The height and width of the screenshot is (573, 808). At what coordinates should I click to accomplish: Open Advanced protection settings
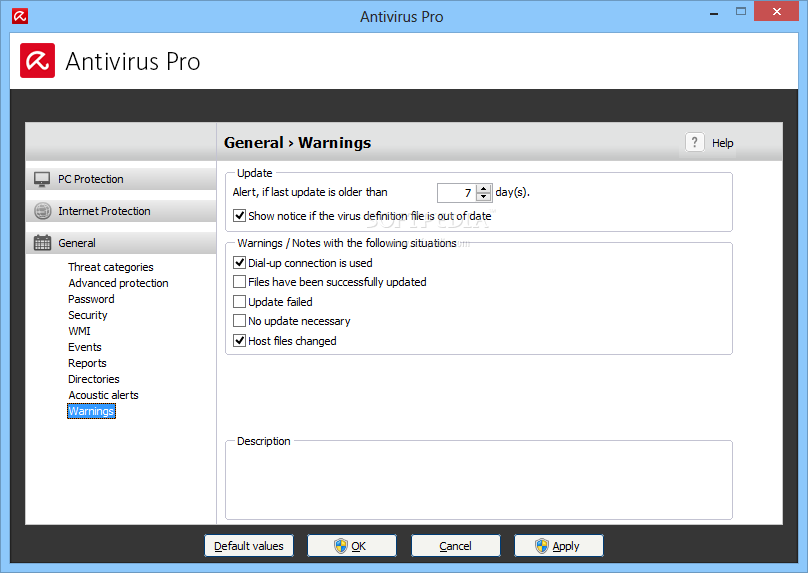tap(119, 283)
